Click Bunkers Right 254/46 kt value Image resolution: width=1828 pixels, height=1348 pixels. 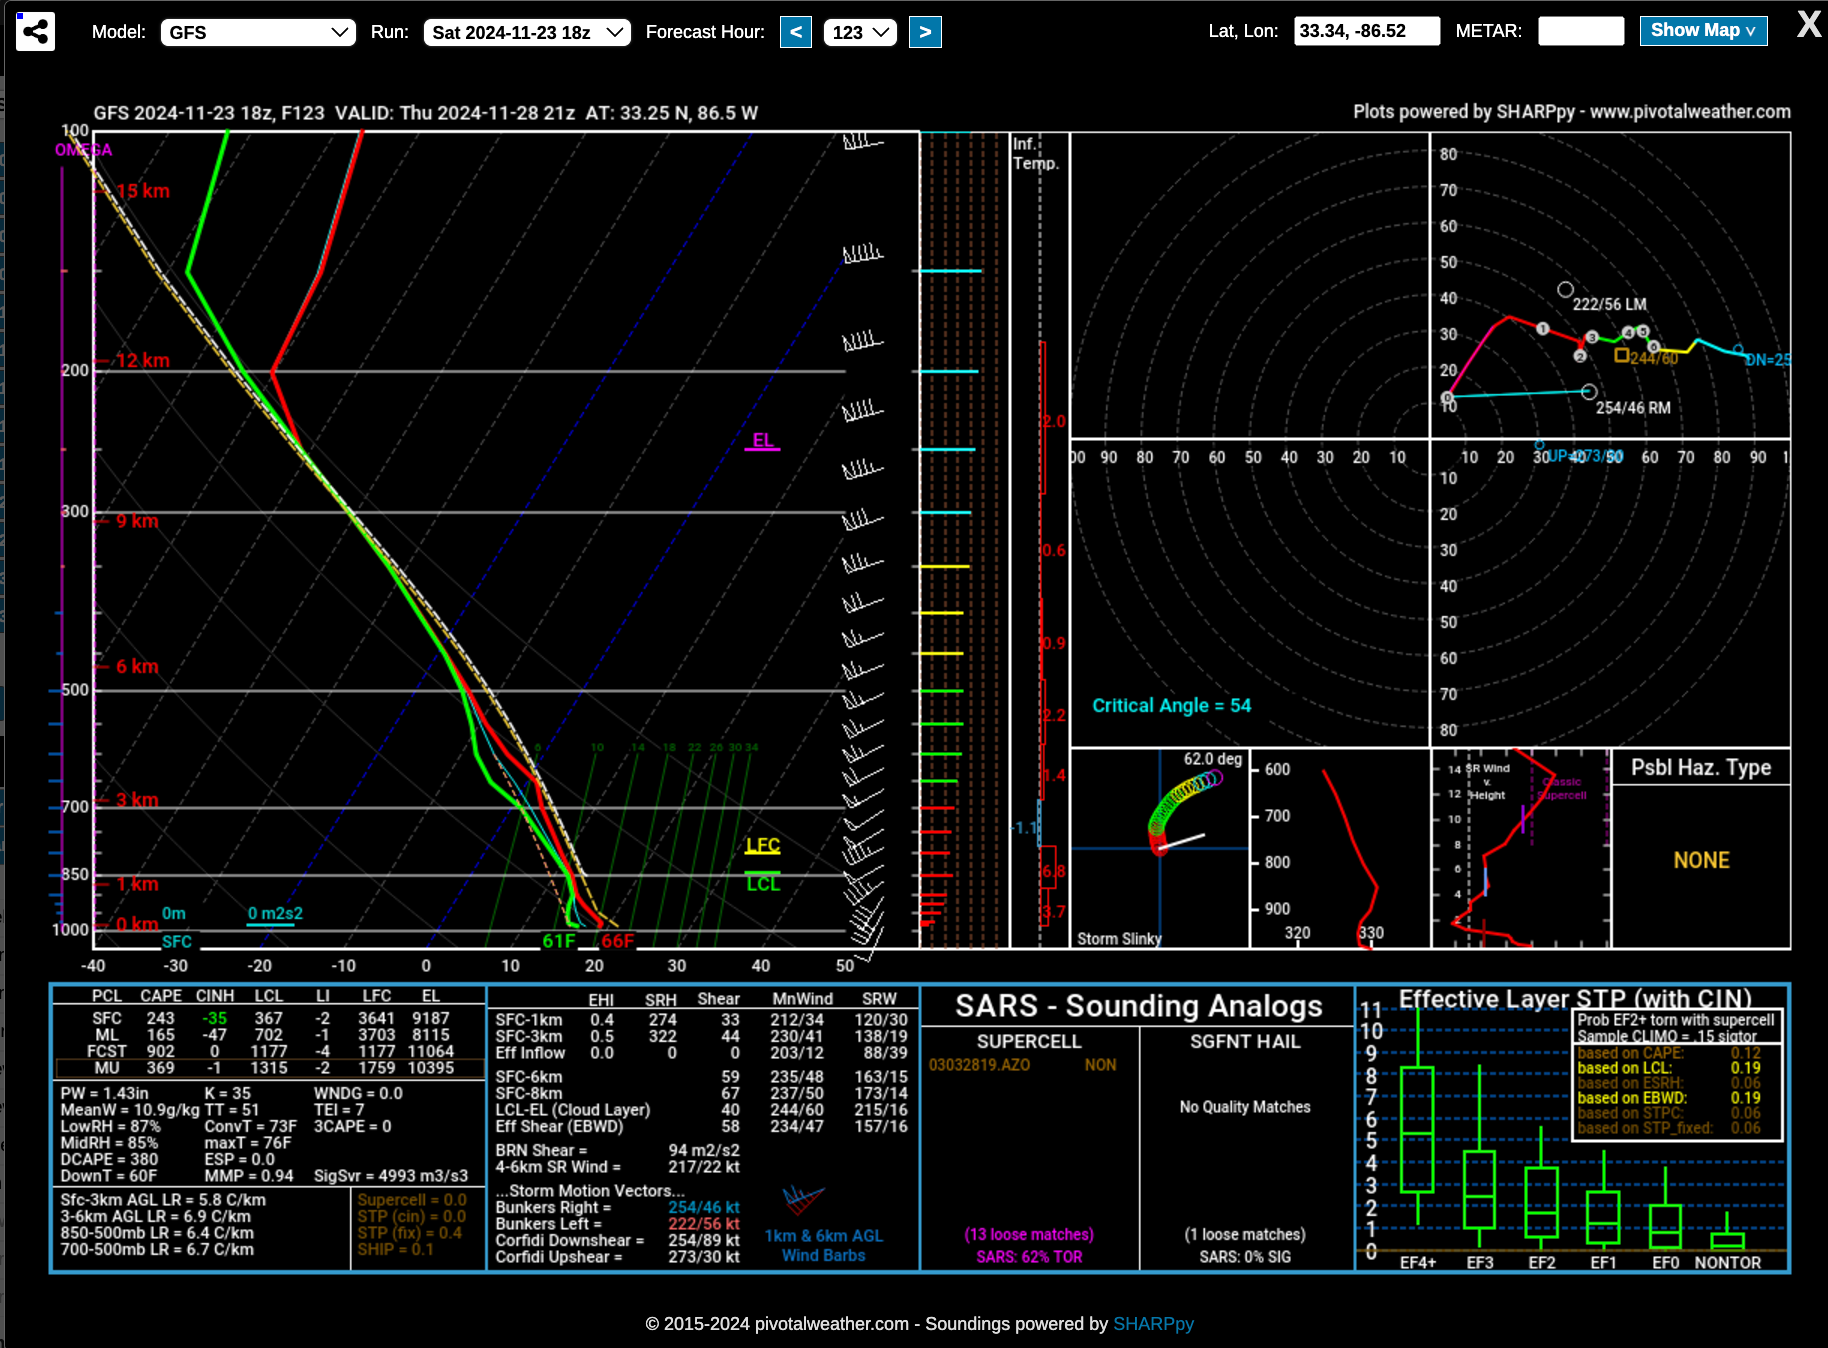(704, 1208)
